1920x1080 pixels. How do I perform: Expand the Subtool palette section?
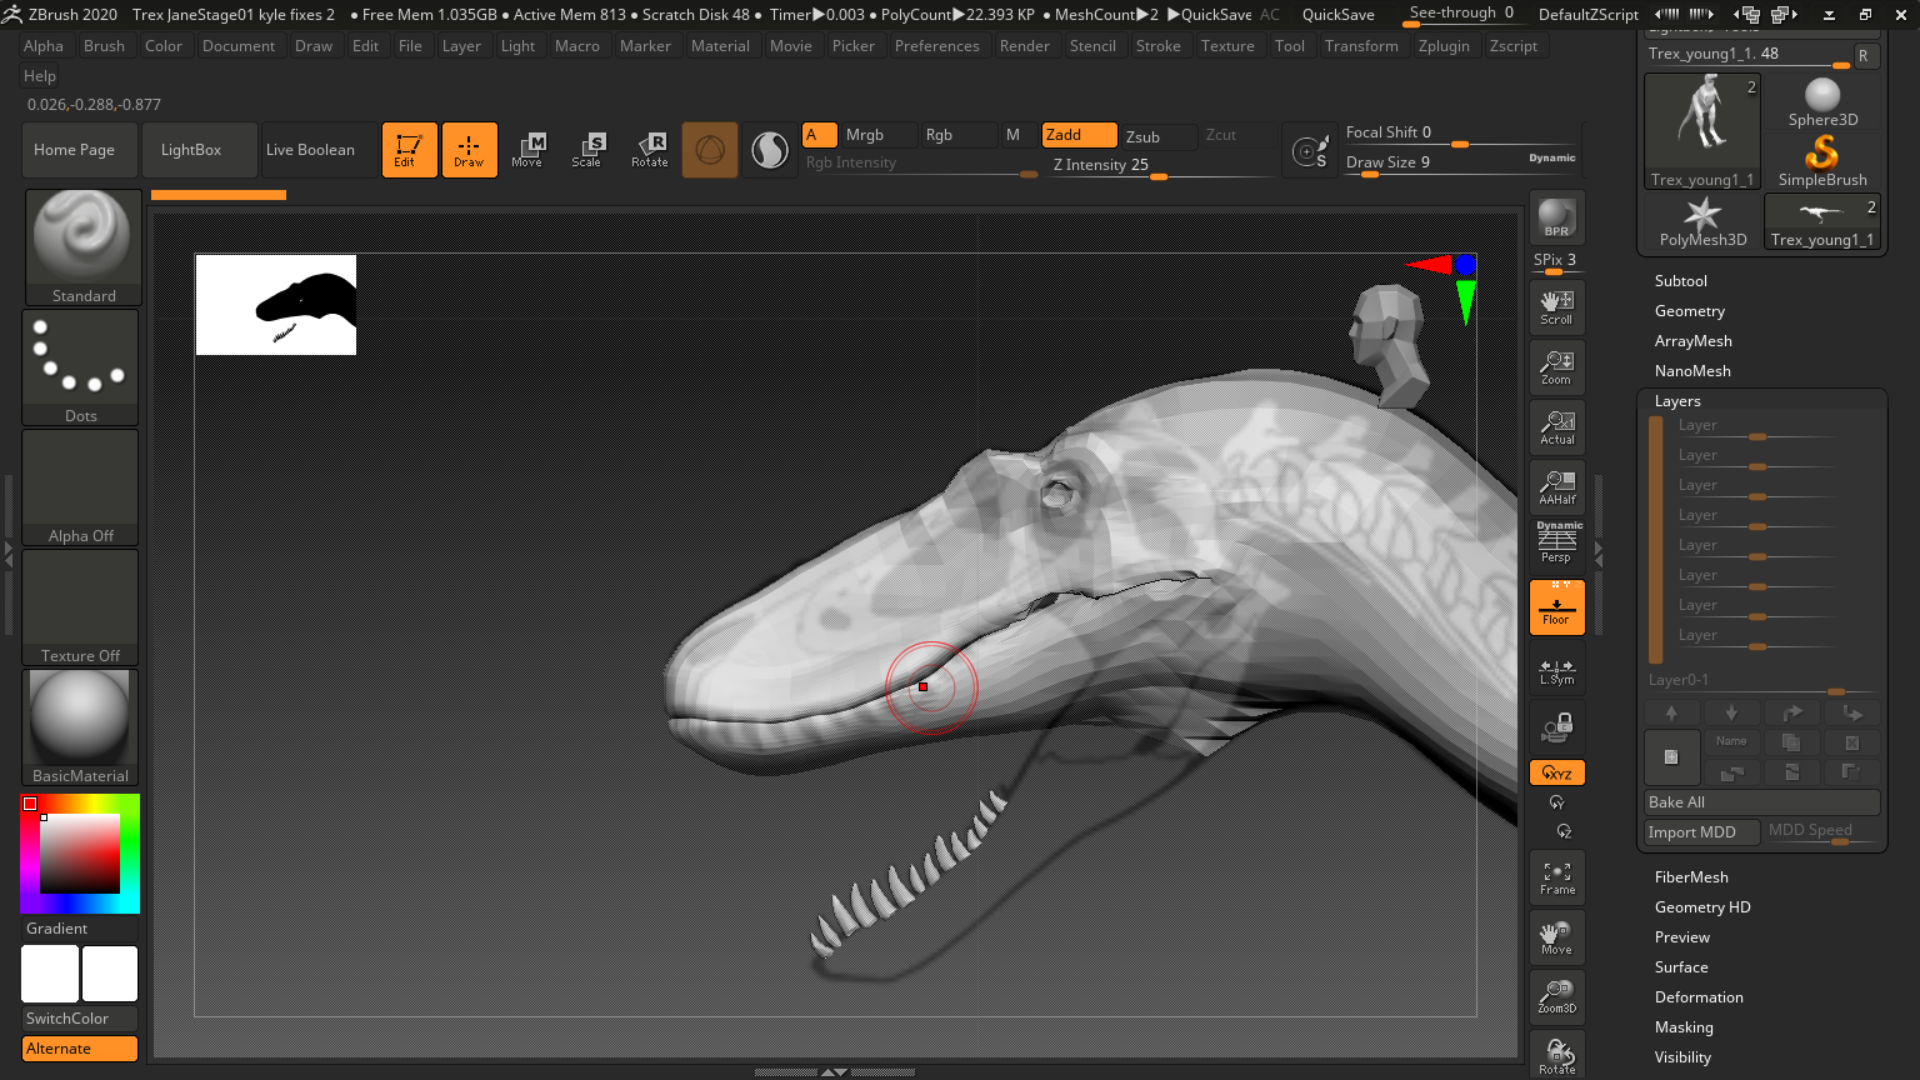1680,281
